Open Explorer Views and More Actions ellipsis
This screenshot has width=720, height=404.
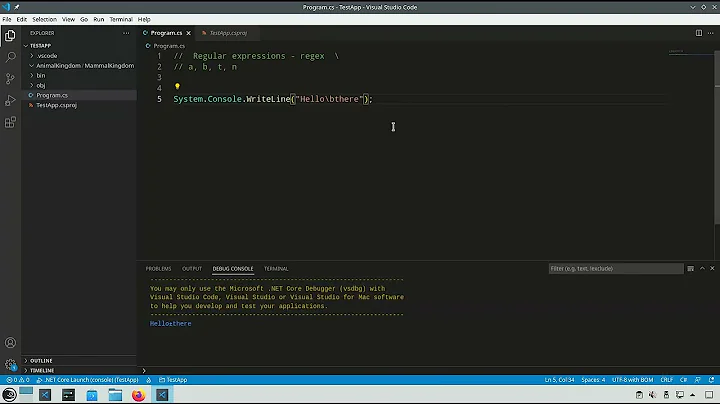pyautogui.click(x=126, y=33)
